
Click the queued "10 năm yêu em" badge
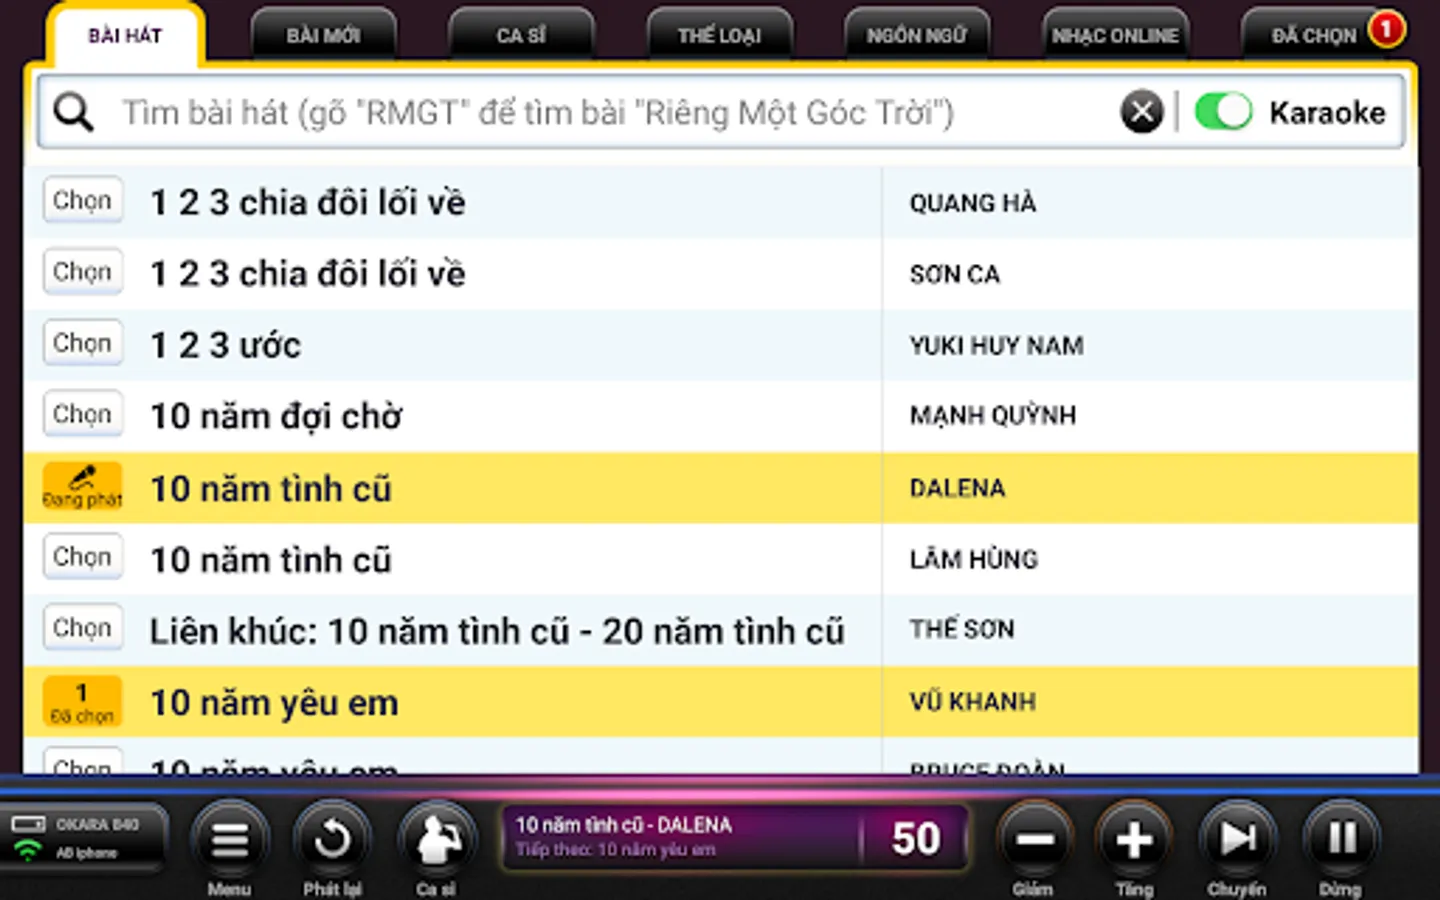(x=82, y=702)
